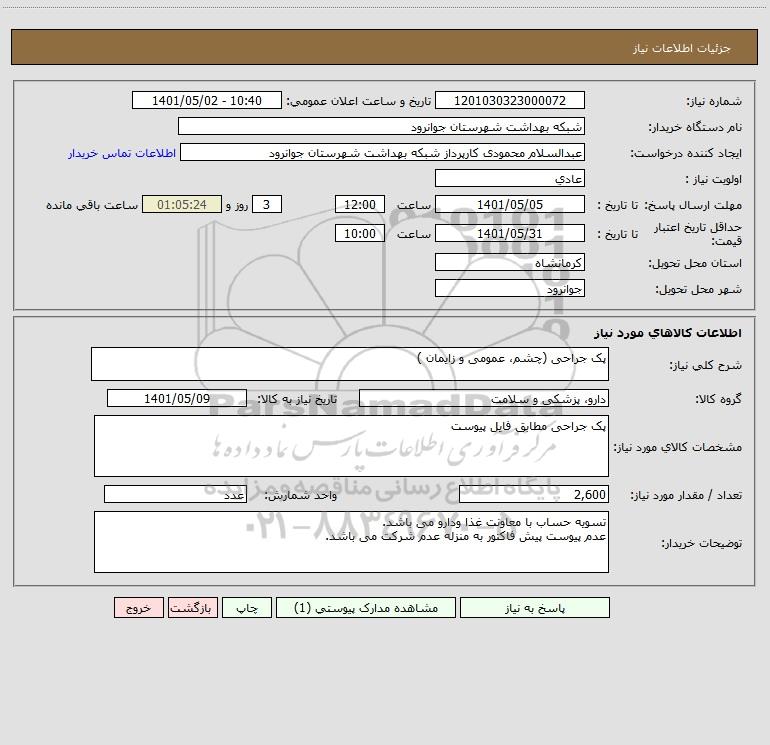The width and height of the screenshot is (770, 745).
Task: Click label حداقل تاریخ اعتبار قیمت
Action: pos(698,234)
